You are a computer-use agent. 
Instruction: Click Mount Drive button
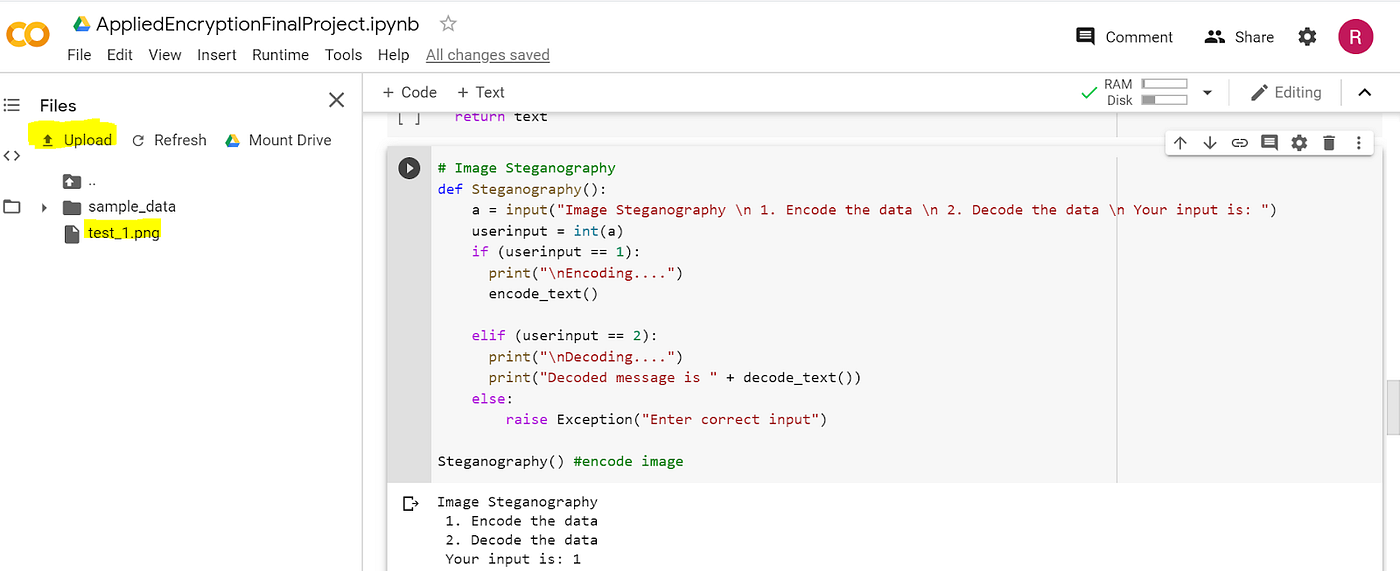(278, 140)
